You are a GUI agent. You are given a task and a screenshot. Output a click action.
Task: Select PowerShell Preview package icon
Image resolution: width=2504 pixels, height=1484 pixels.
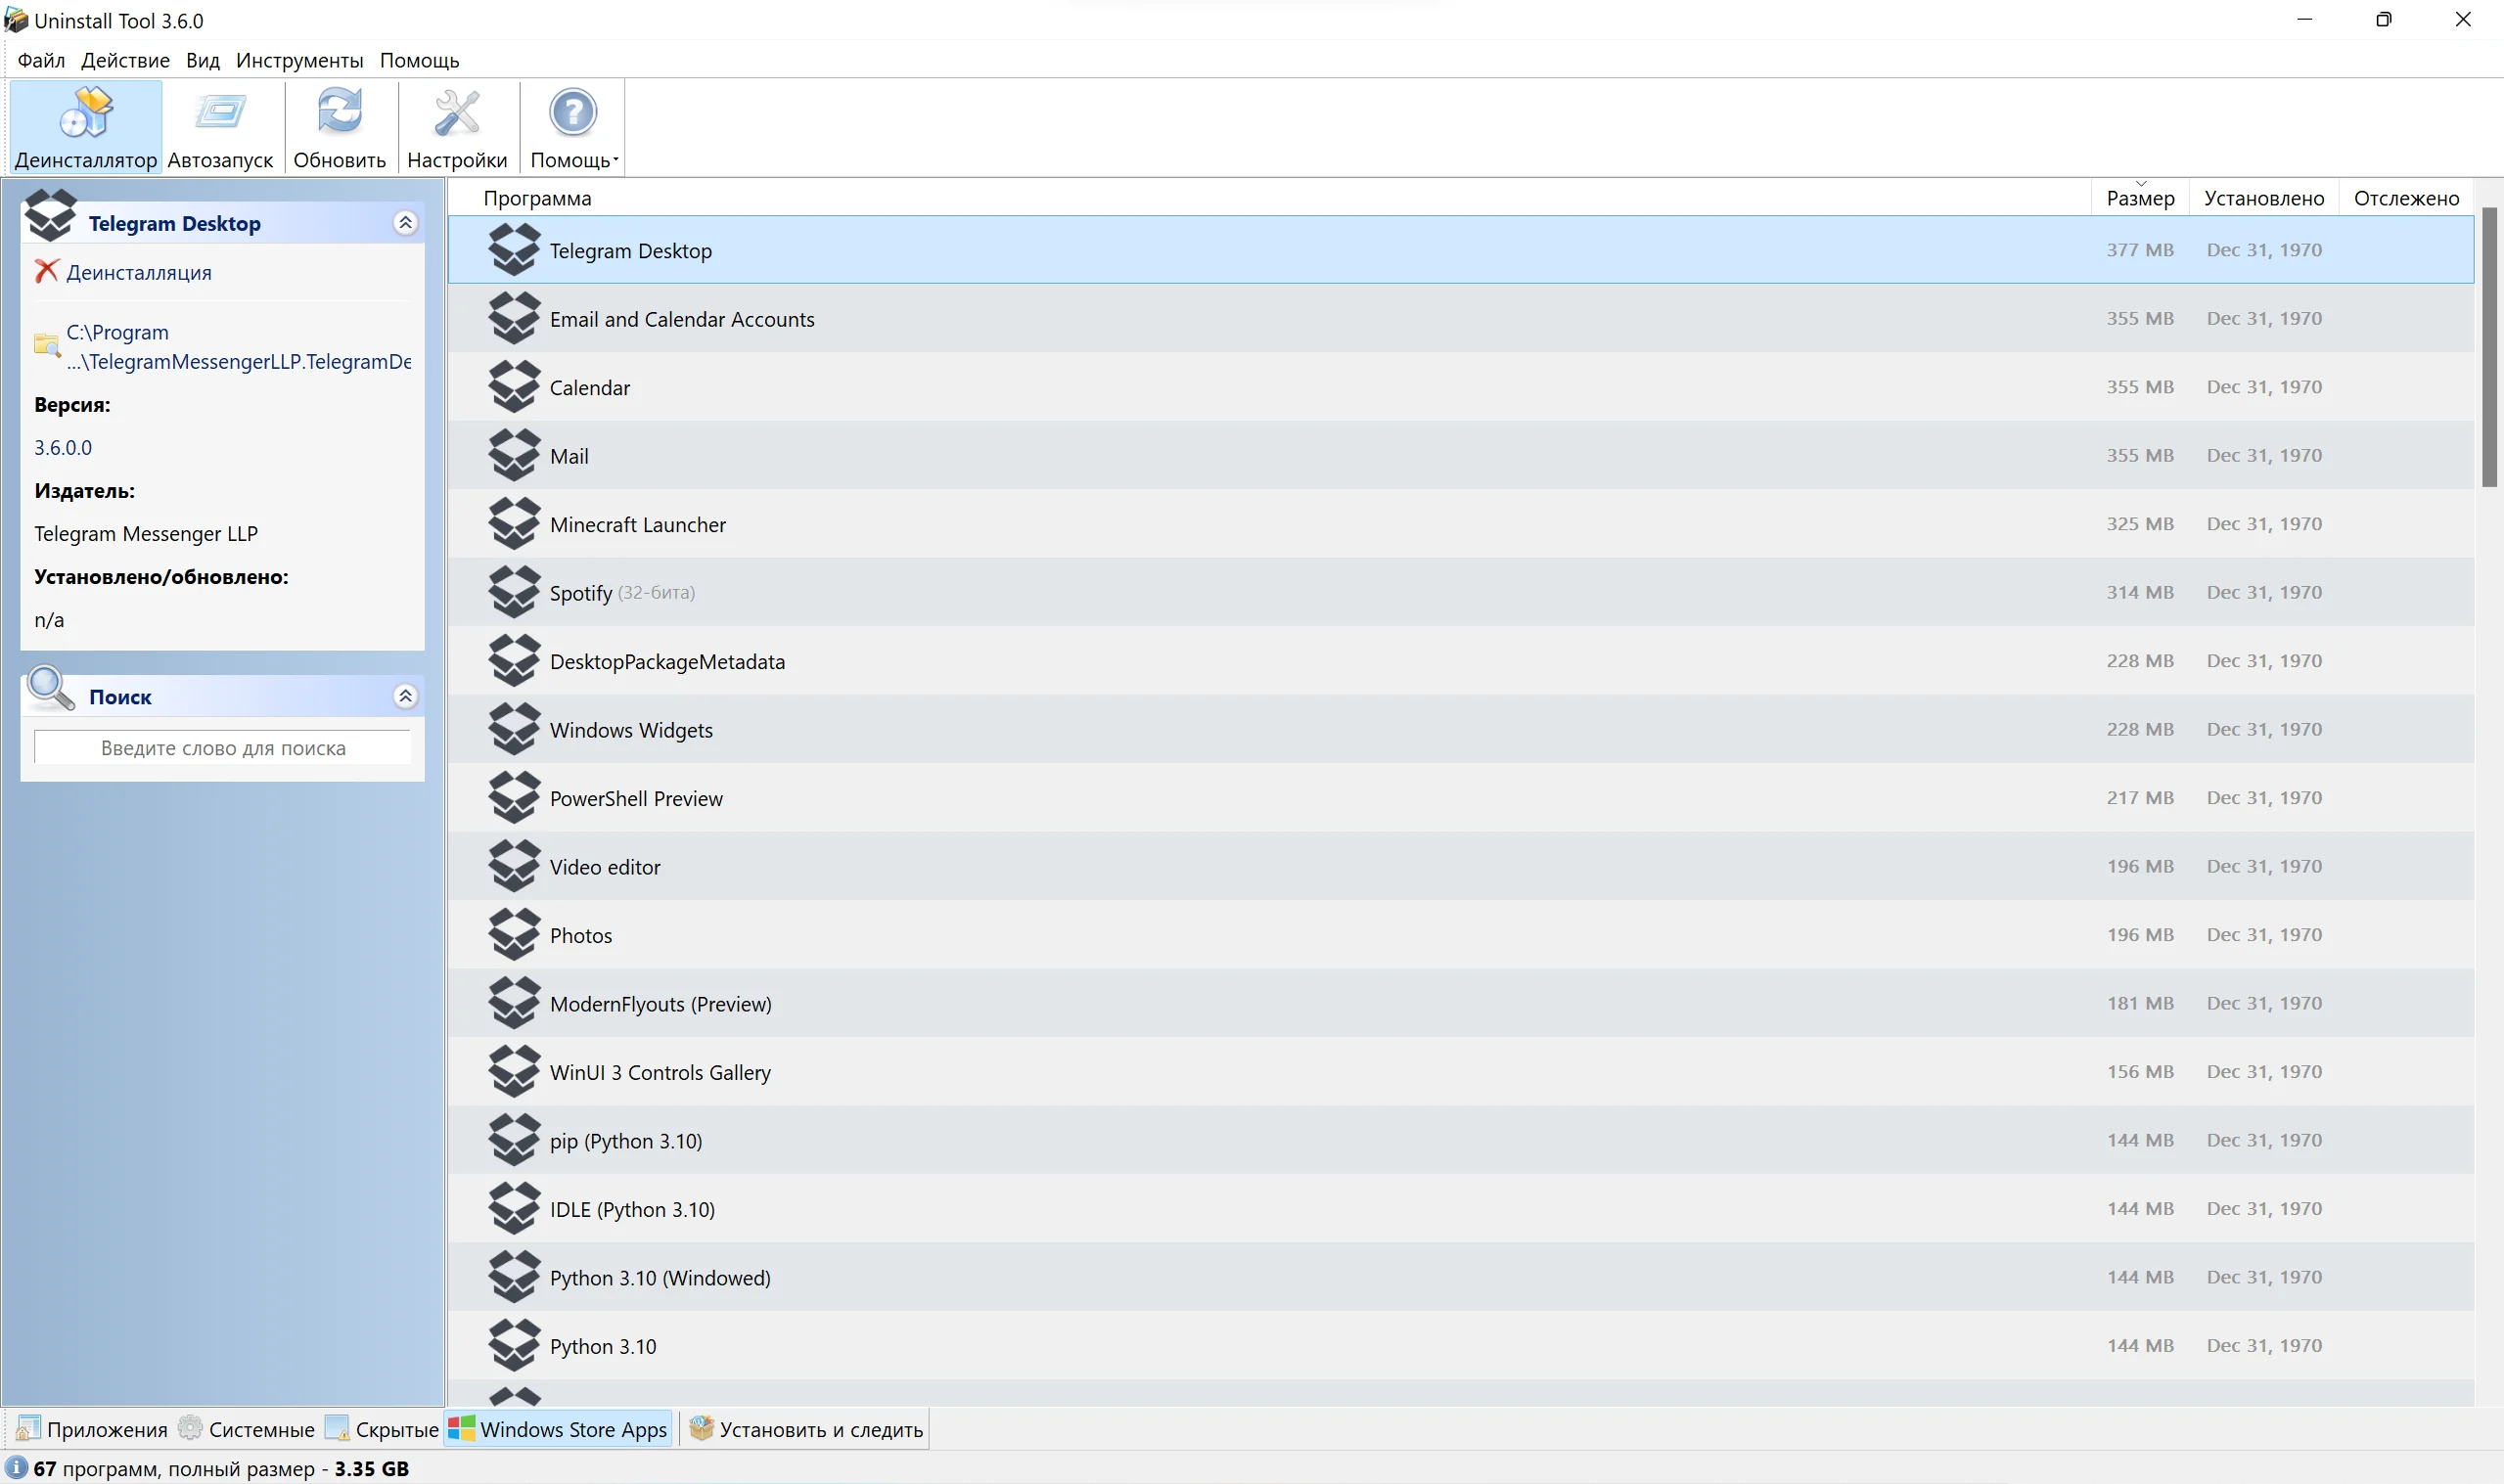[x=514, y=797]
